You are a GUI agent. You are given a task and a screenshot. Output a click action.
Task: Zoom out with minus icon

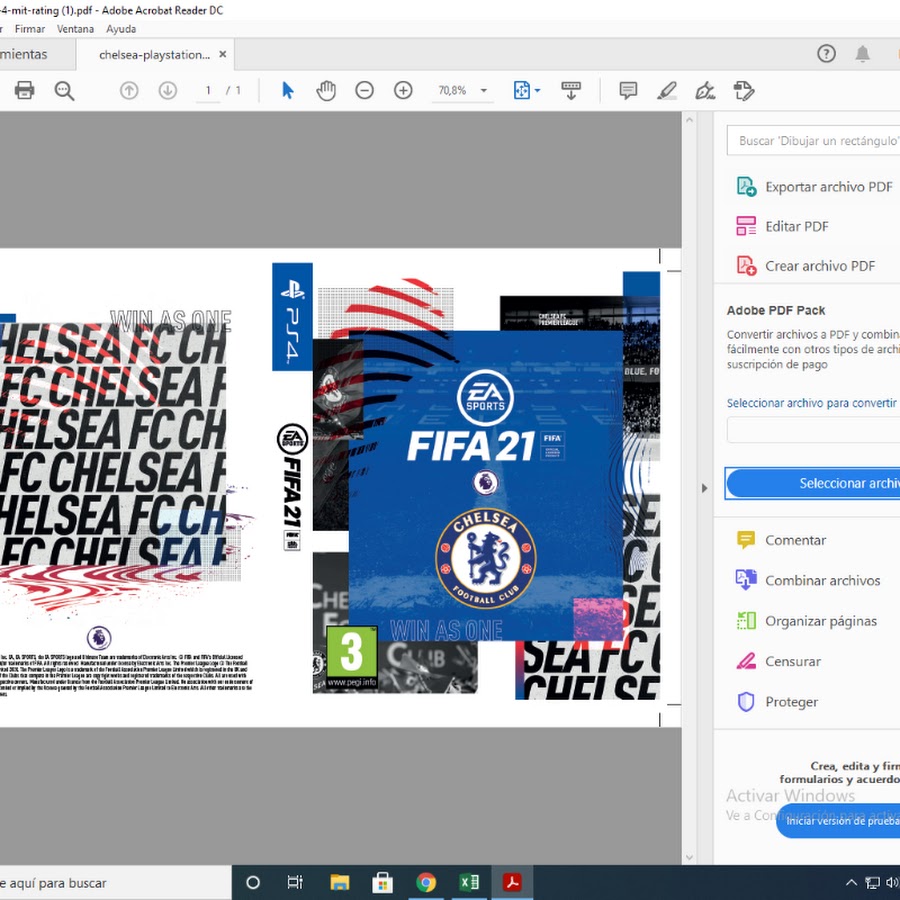click(x=364, y=90)
